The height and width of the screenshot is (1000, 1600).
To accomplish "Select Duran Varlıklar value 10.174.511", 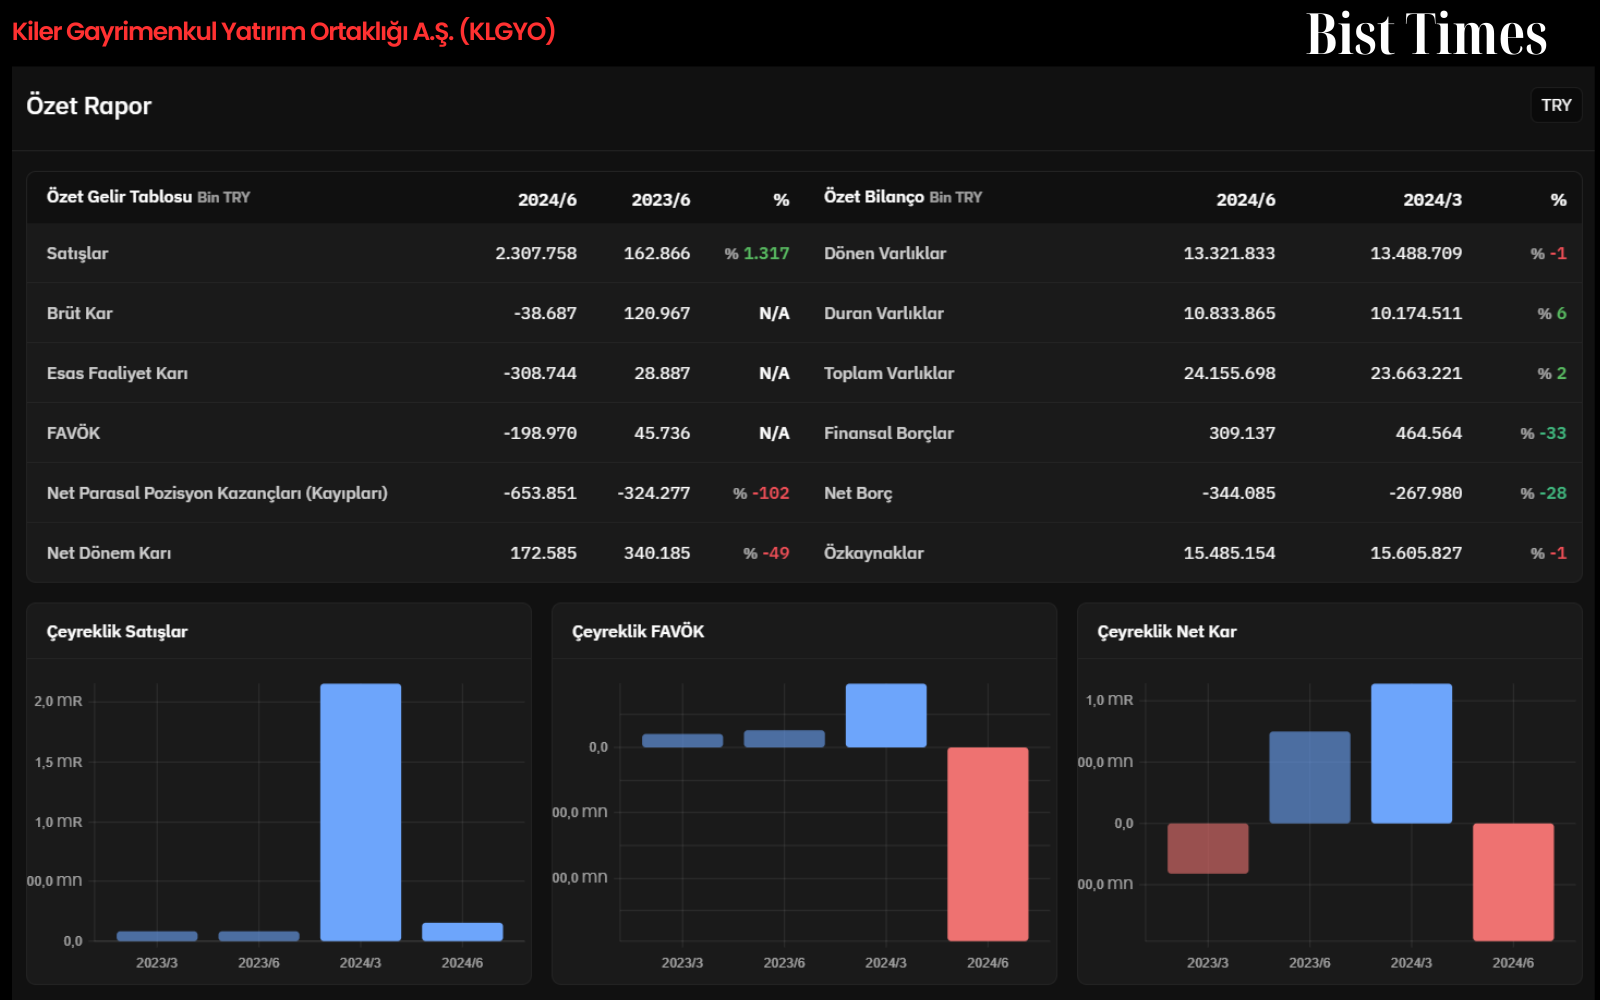I will 1416,313.
